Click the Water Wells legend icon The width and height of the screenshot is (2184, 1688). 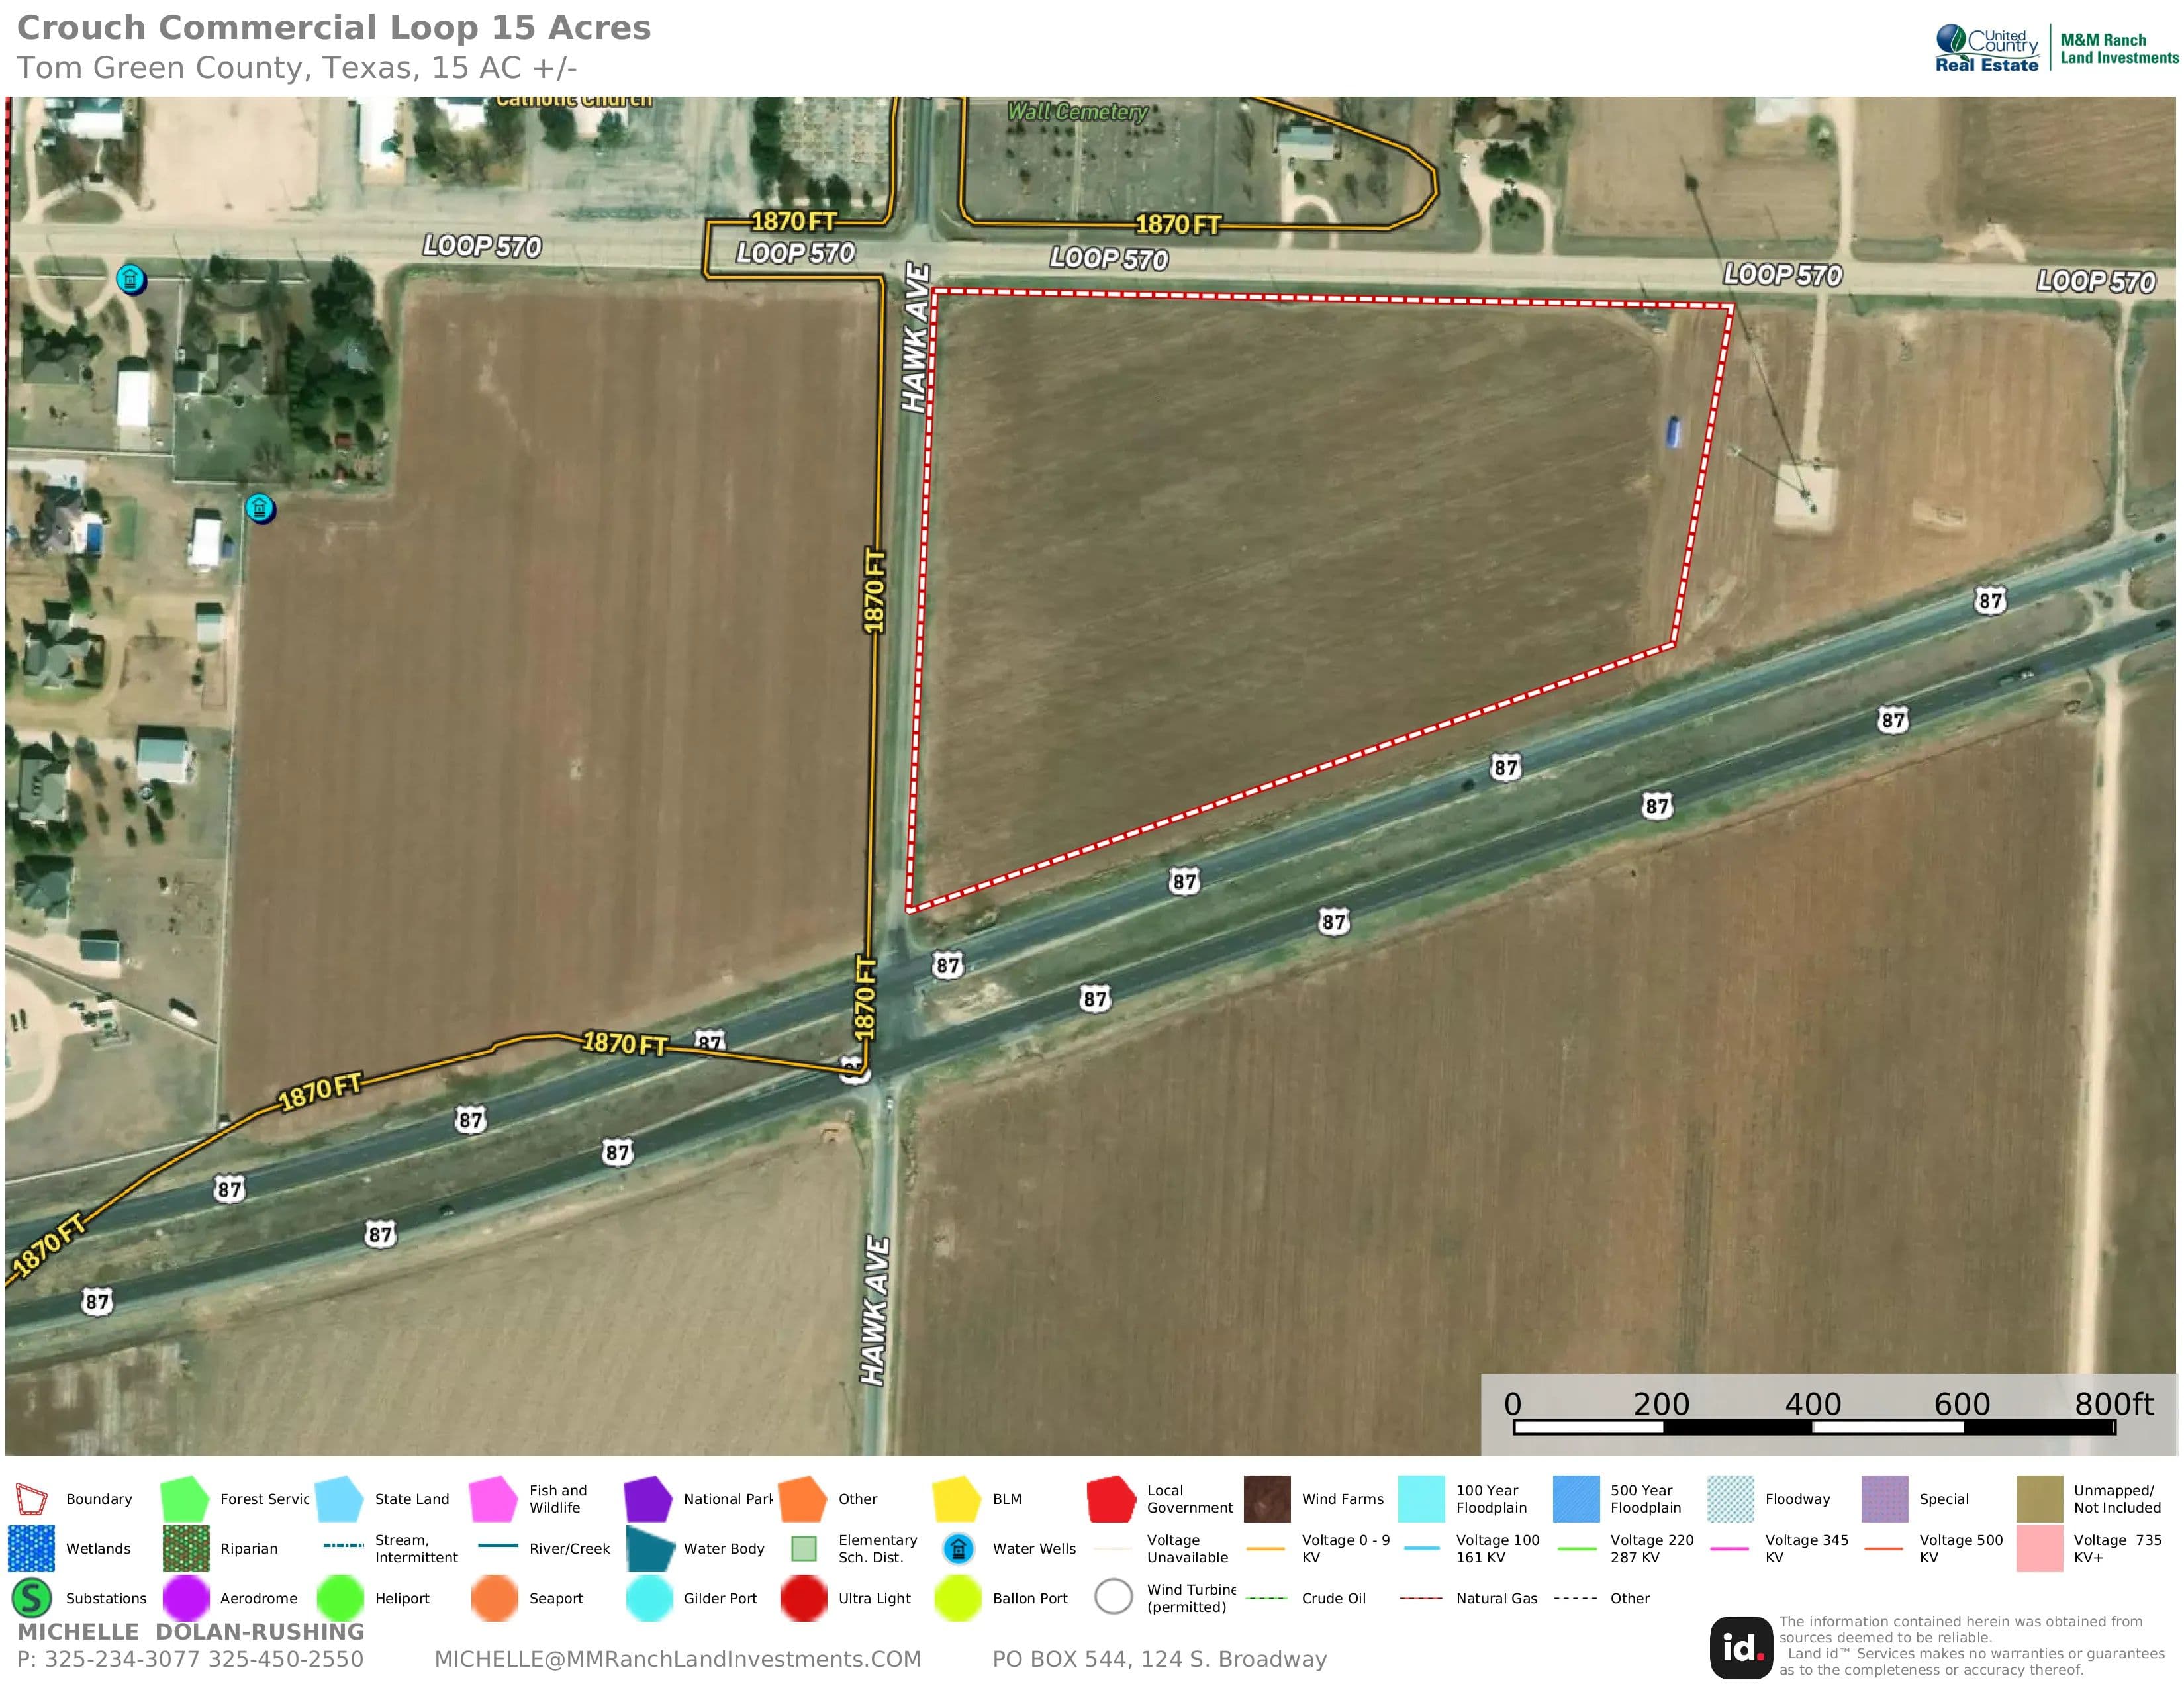[958, 1549]
